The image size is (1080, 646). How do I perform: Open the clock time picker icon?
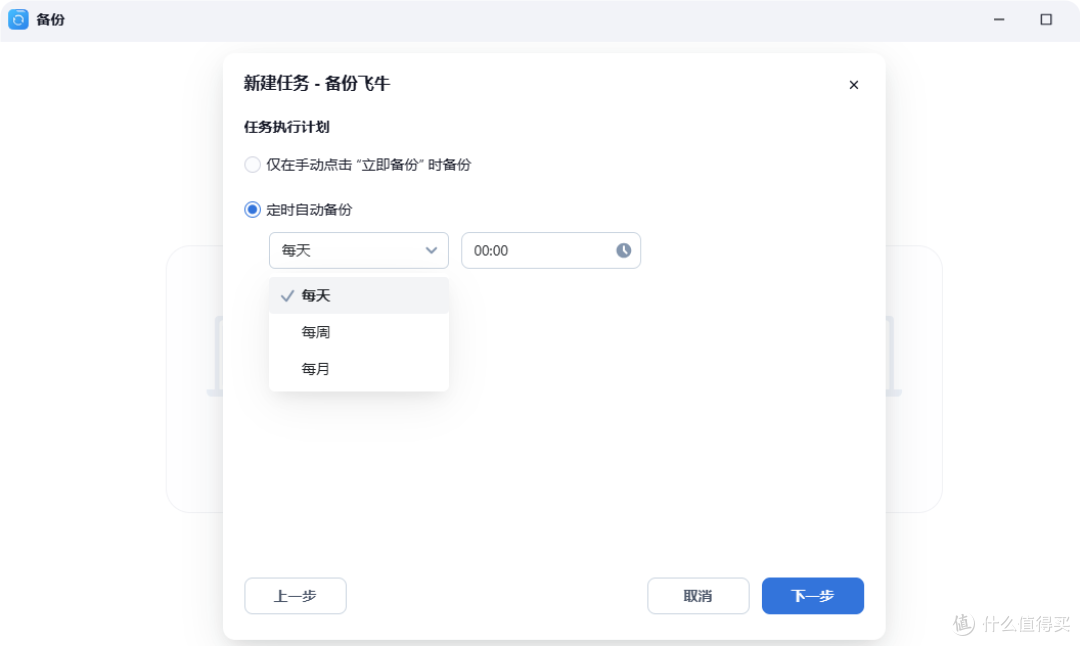click(623, 251)
